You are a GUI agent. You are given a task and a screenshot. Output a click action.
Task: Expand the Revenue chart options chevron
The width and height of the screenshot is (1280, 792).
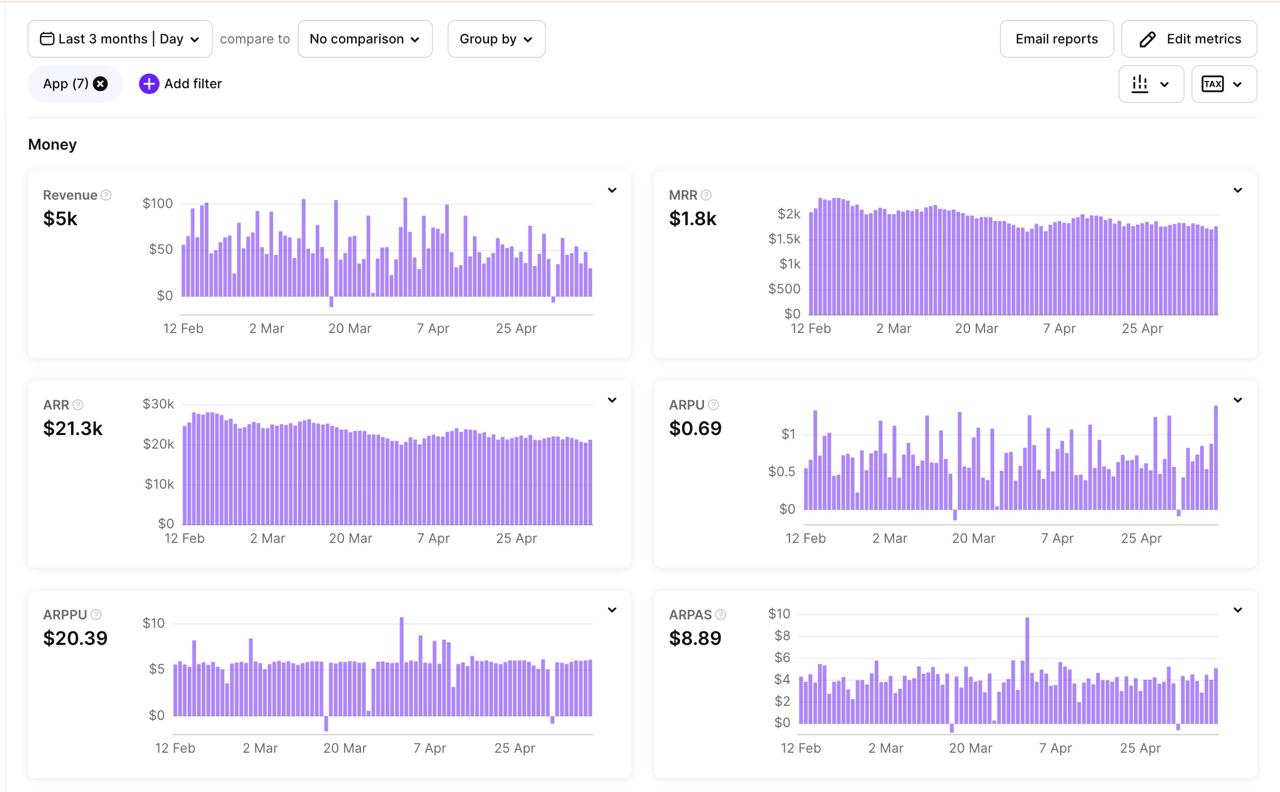[612, 190]
